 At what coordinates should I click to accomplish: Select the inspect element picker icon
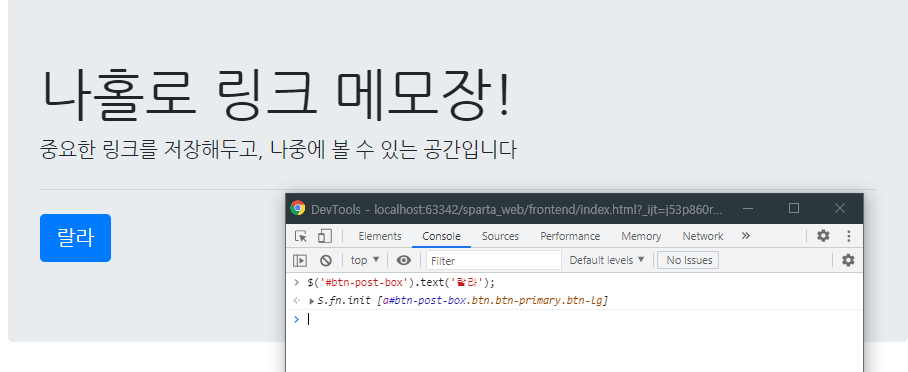point(301,236)
